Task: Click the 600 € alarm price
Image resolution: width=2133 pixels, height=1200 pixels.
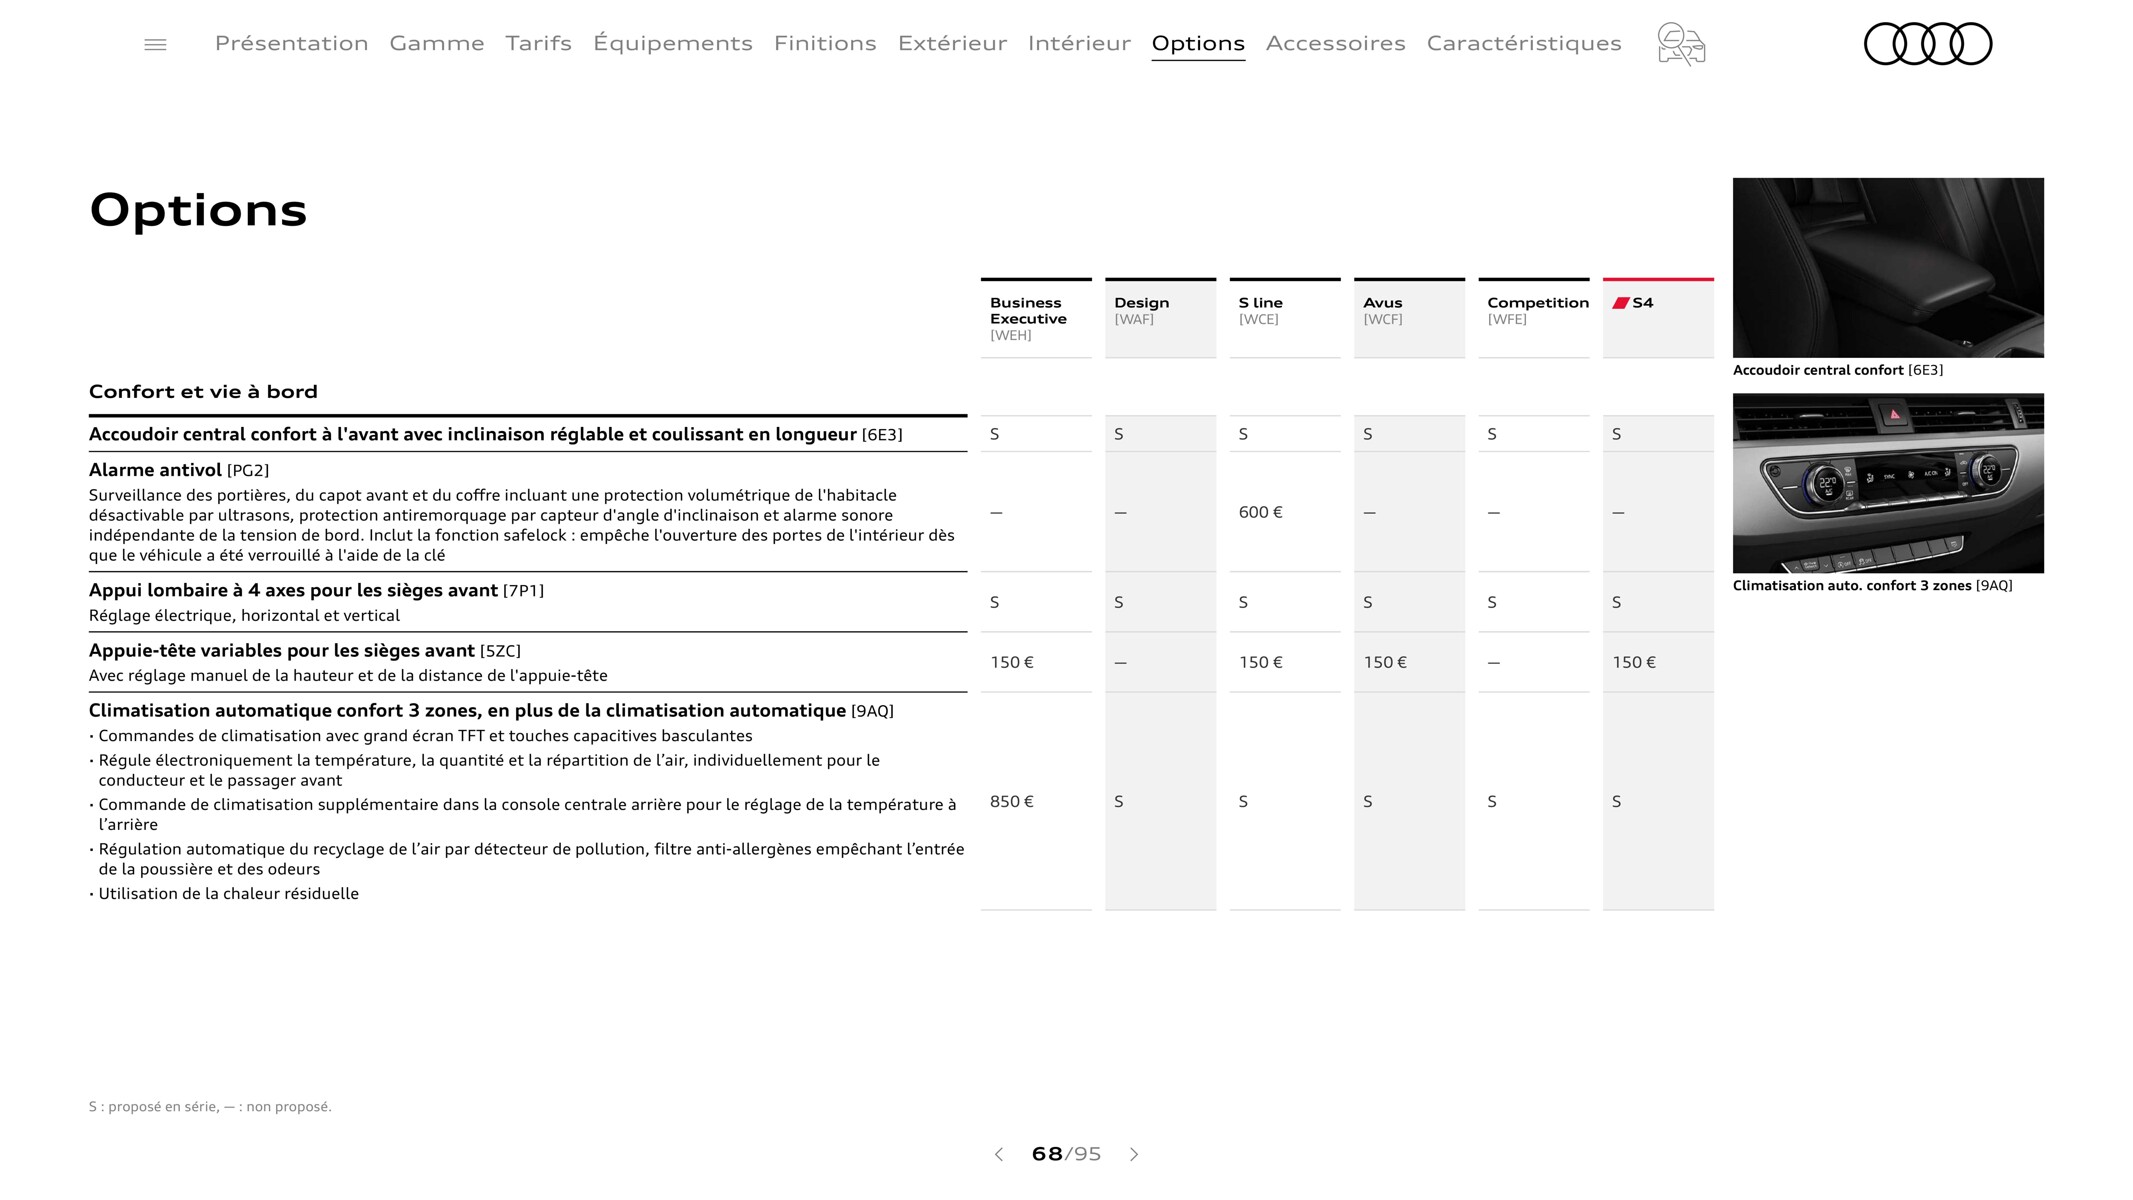Action: (1260, 512)
